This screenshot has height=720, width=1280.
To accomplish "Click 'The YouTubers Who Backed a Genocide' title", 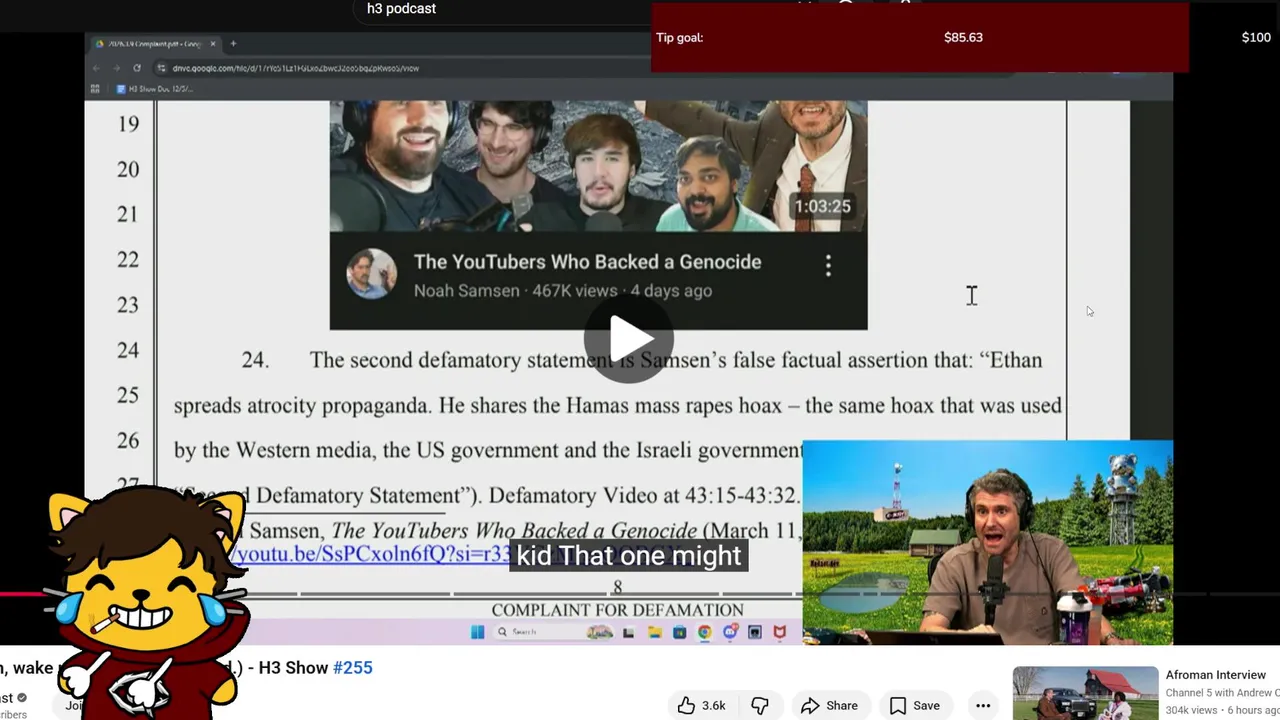I will 587,262.
